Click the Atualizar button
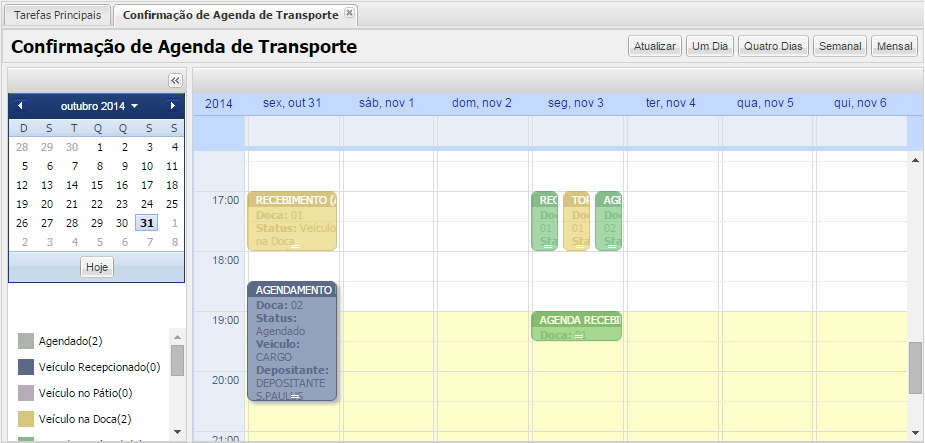The width and height of the screenshot is (925, 443). 655,47
